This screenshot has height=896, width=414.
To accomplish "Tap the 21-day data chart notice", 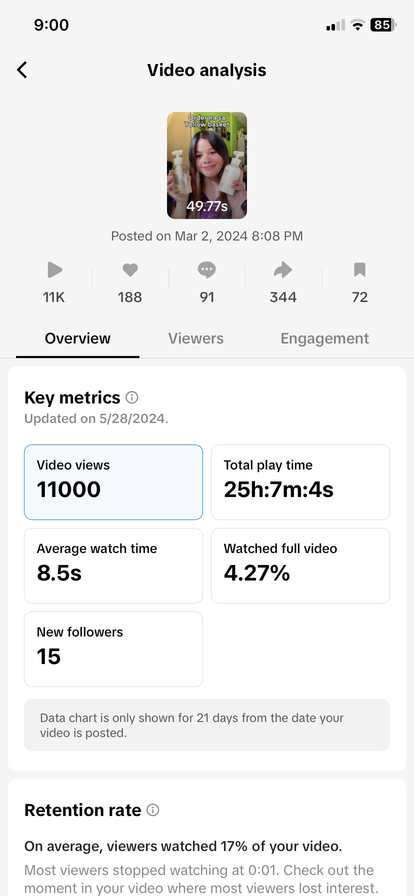I will pyautogui.click(x=207, y=725).
